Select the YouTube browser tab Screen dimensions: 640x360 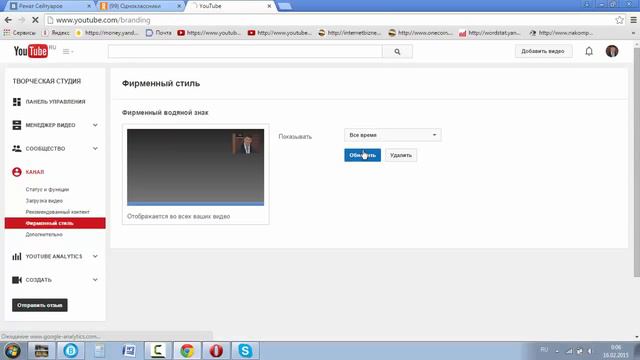point(231,6)
